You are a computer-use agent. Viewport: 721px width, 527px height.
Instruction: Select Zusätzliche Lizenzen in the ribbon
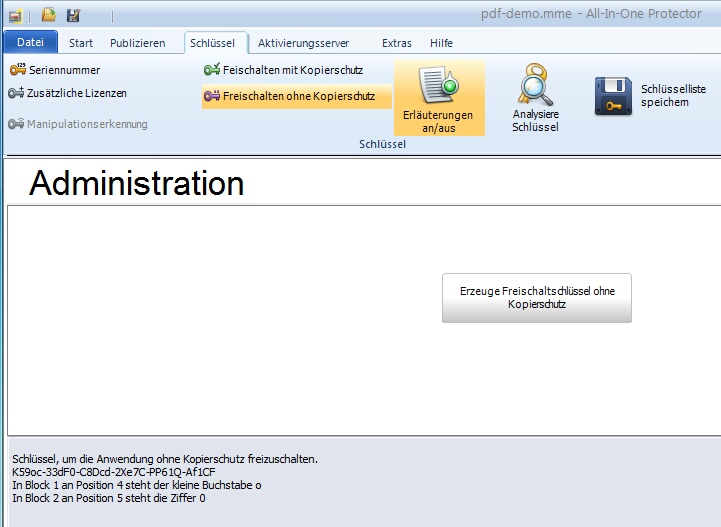pos(68,93)
